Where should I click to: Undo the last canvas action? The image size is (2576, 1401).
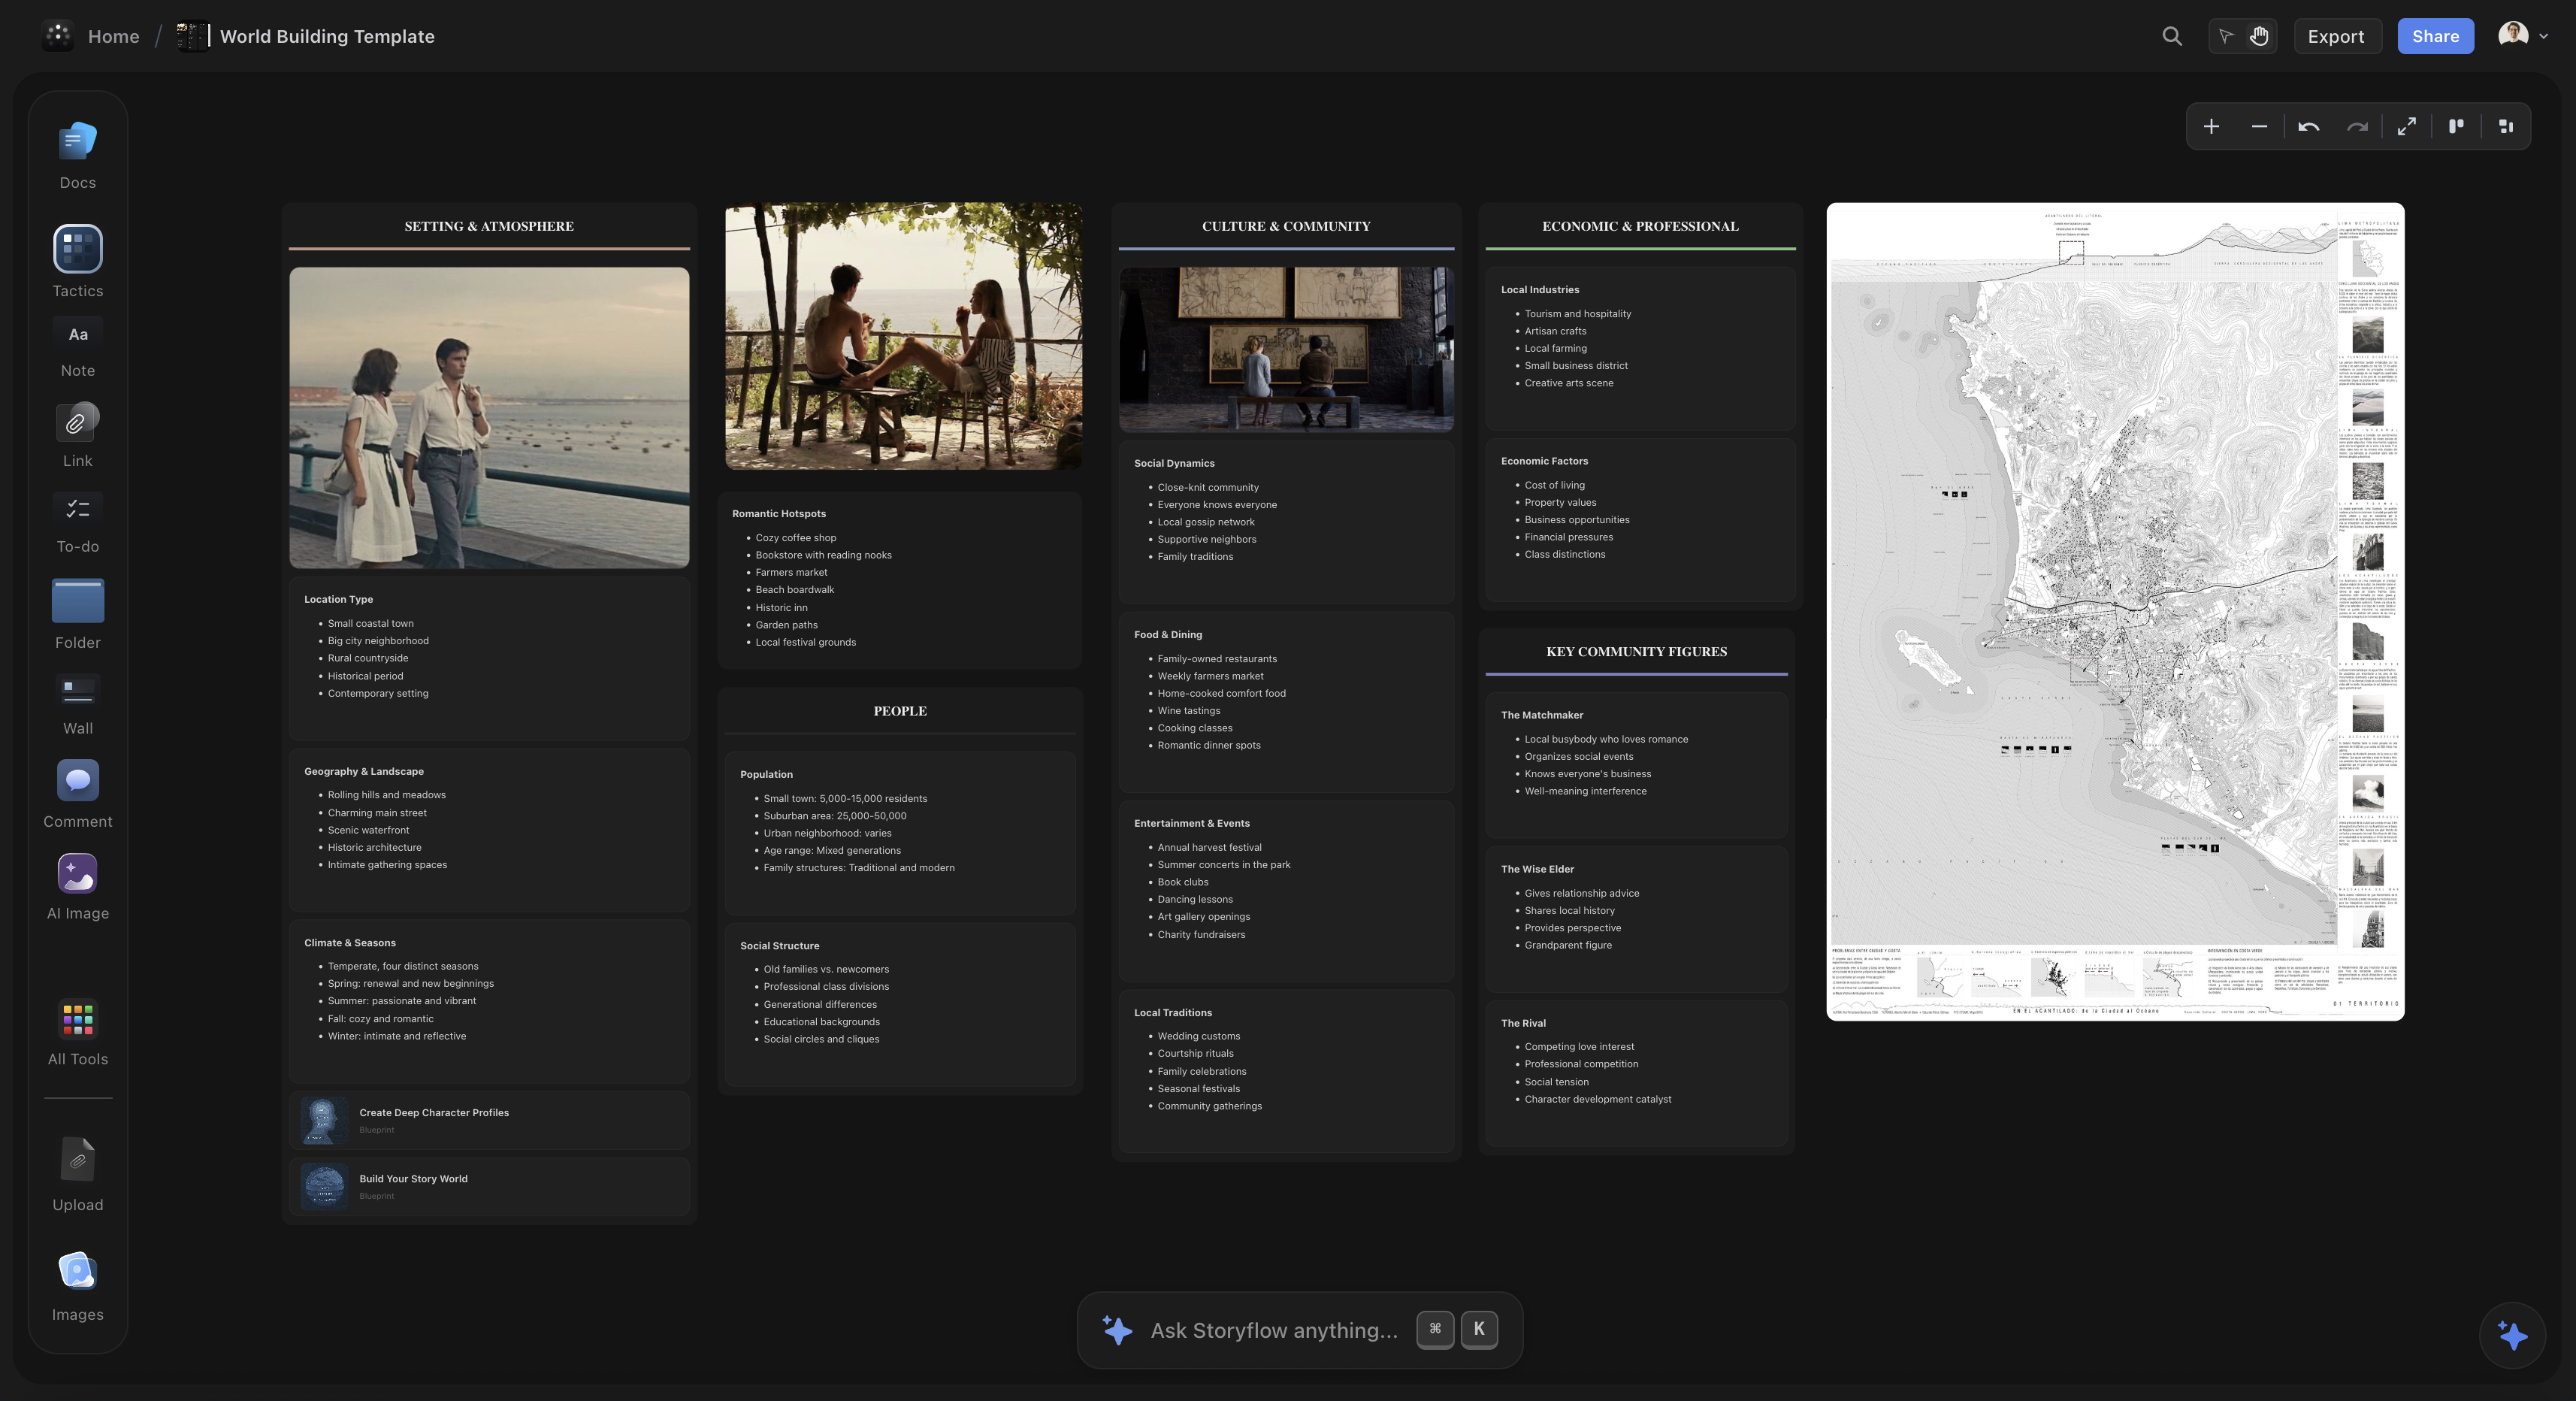(x=2308, y=127)
